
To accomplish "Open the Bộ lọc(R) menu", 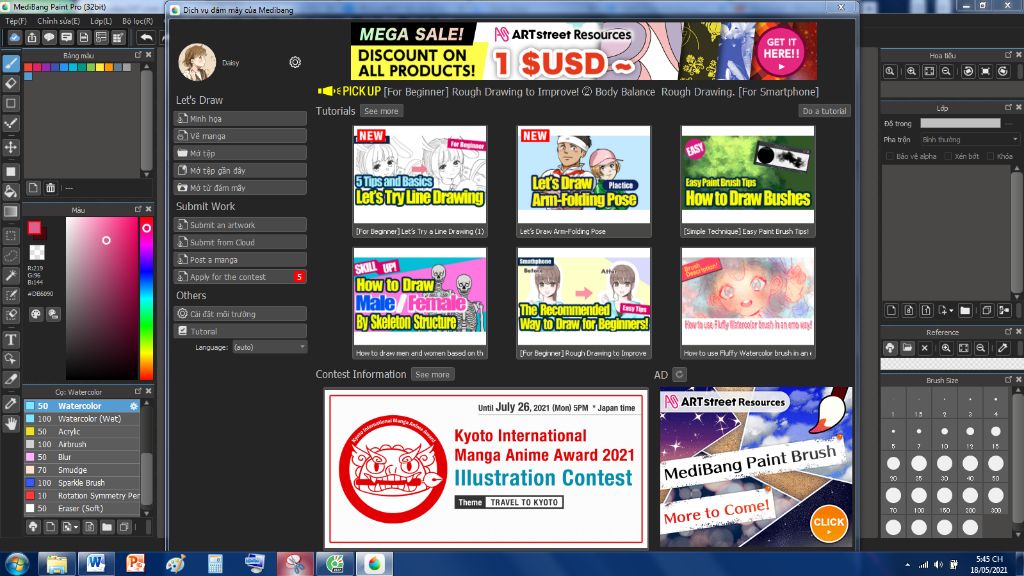I will 137,21.
